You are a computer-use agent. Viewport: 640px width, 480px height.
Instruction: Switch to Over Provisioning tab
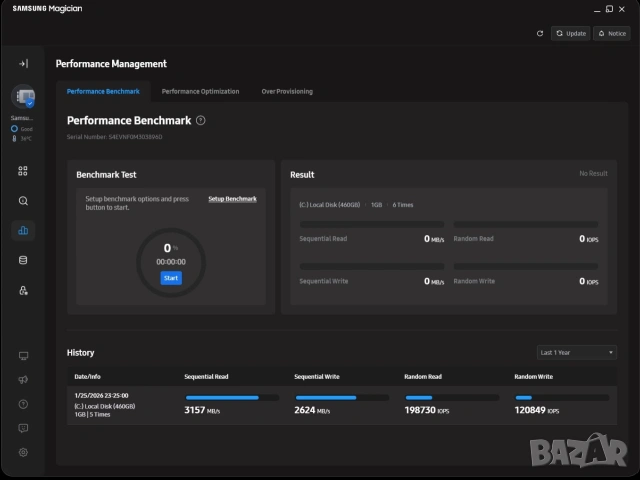point(287,91)
